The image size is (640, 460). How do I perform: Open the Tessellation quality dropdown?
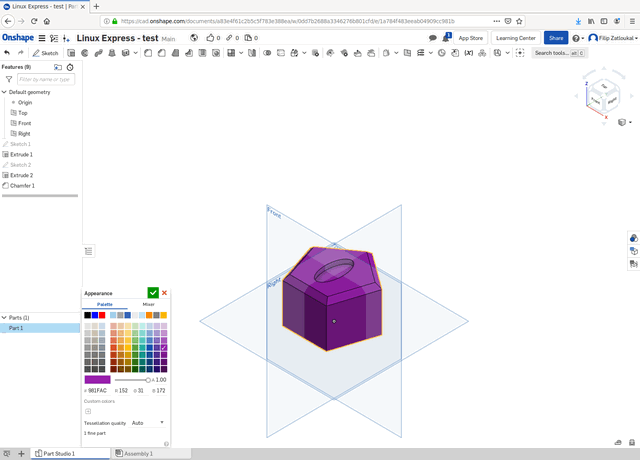(148, 423)
